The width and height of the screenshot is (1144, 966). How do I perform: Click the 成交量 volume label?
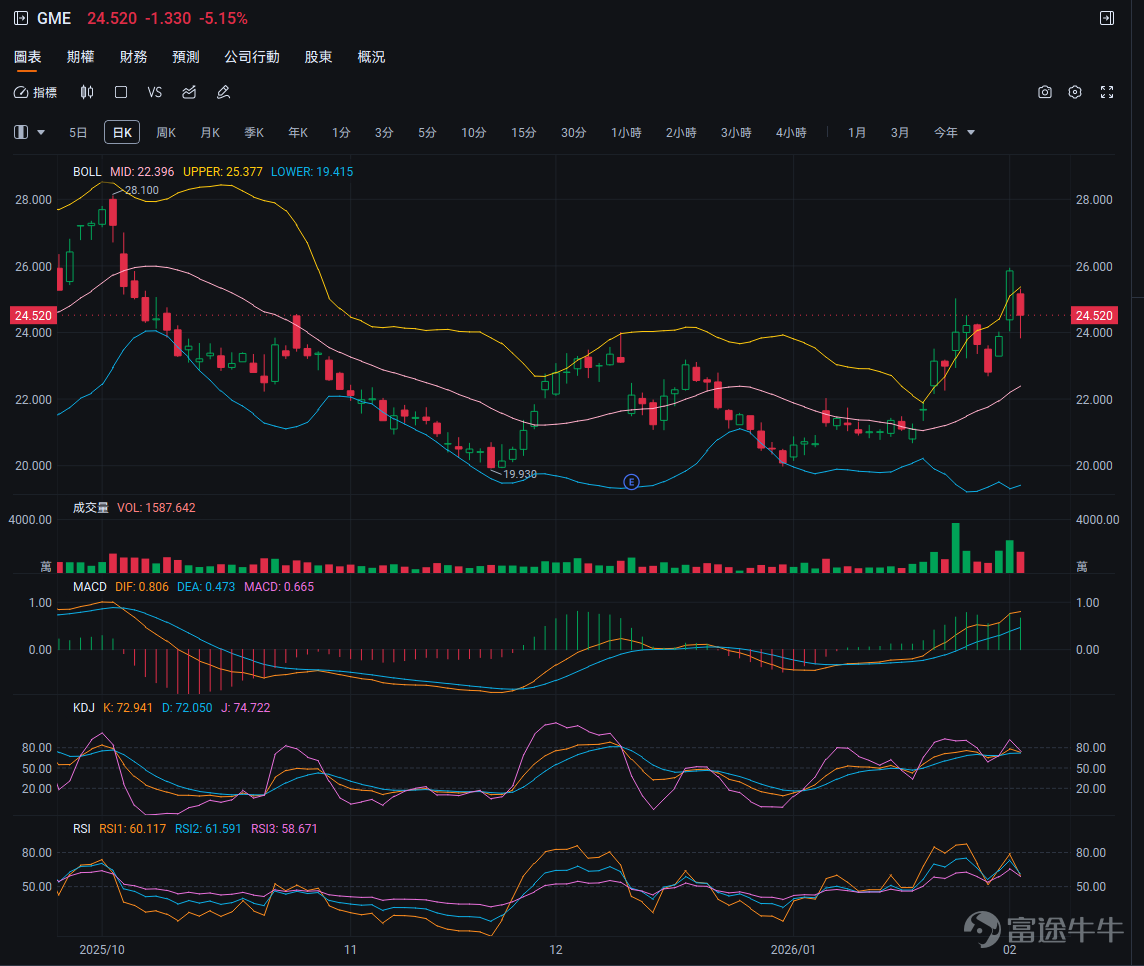(90, 507)
